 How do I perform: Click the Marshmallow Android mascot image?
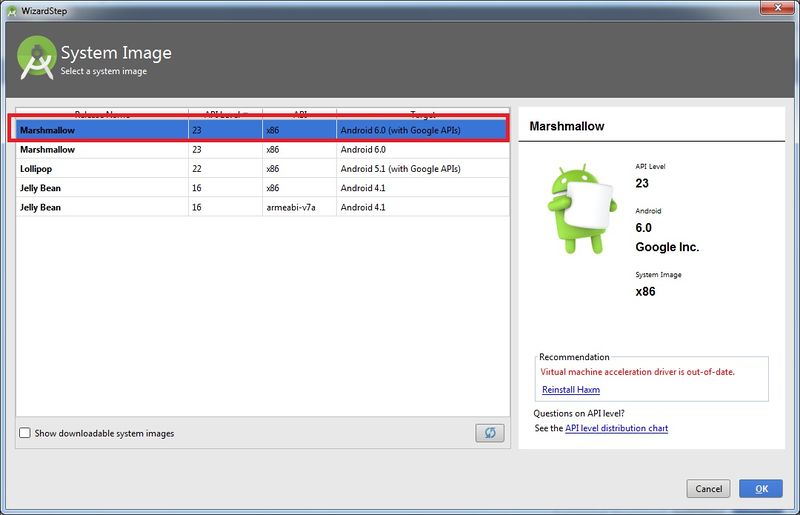581,209
